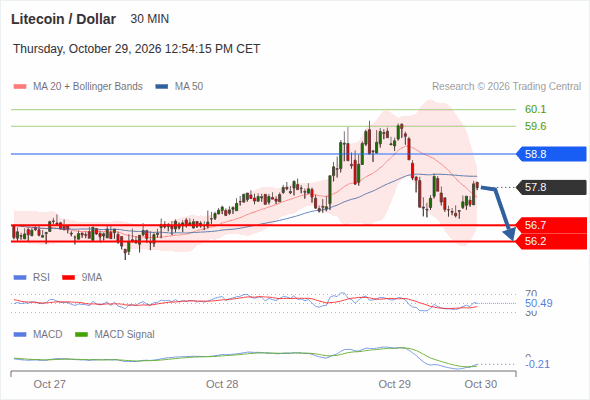Click the MA 50 blue legend swatch
The image size is (590, 400).
162,87
